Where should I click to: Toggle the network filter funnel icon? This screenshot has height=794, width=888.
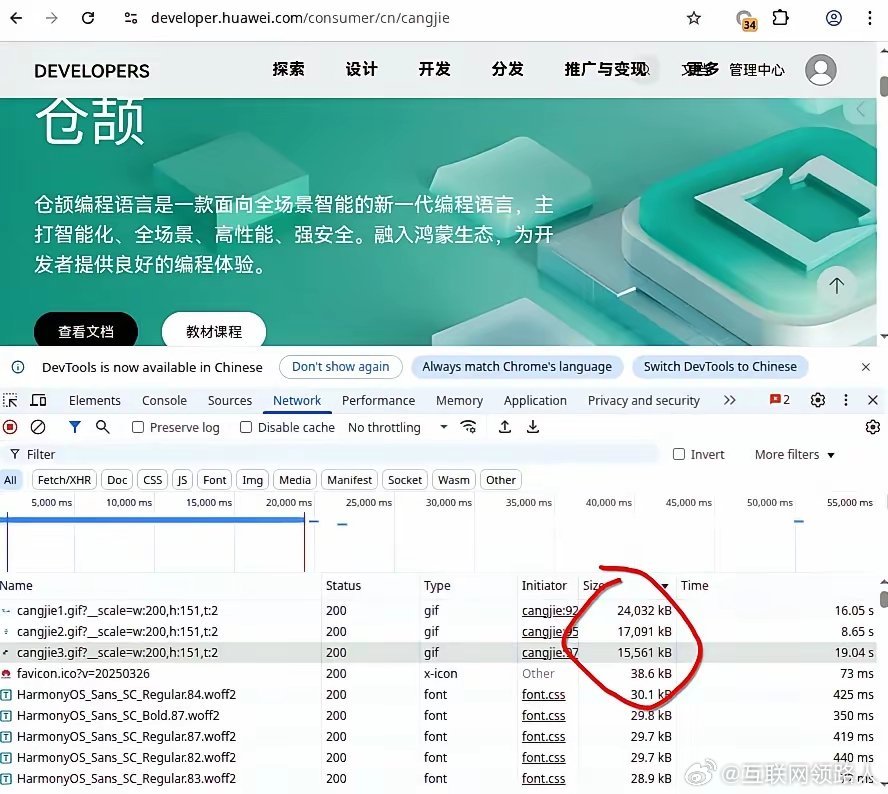coord(74,427)
